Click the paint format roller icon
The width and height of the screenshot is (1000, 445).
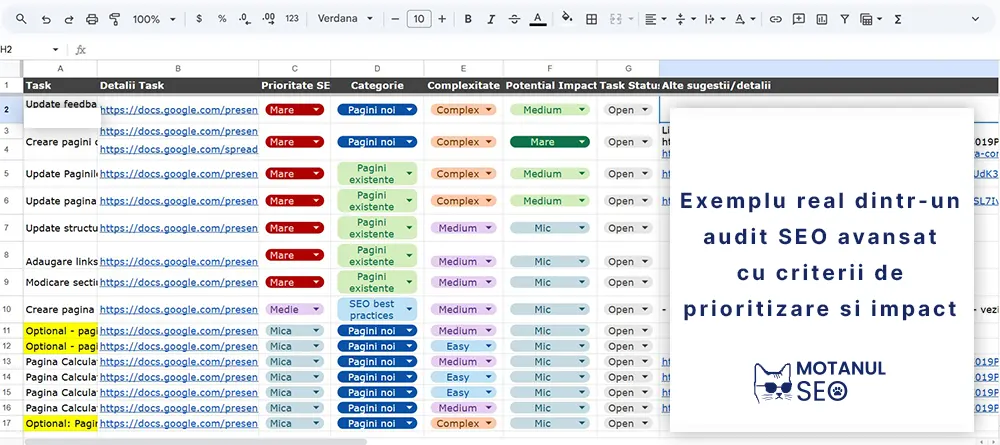coord(114,19)
